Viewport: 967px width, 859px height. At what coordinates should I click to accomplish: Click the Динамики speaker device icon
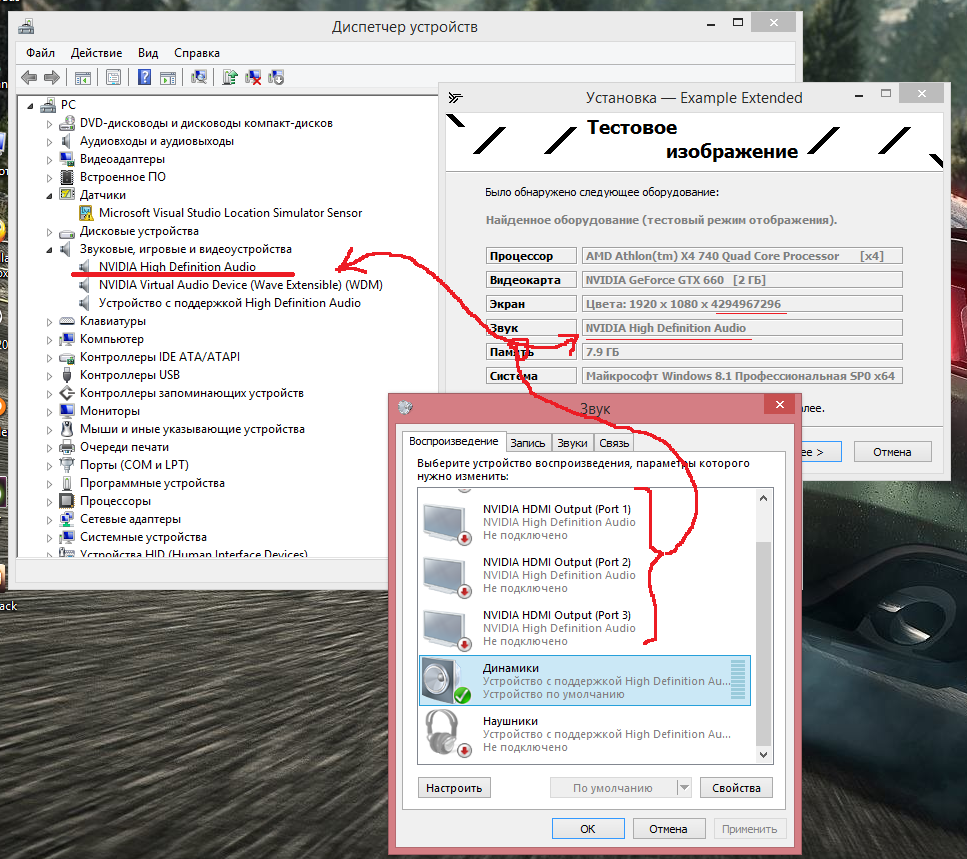coord(446,681)
